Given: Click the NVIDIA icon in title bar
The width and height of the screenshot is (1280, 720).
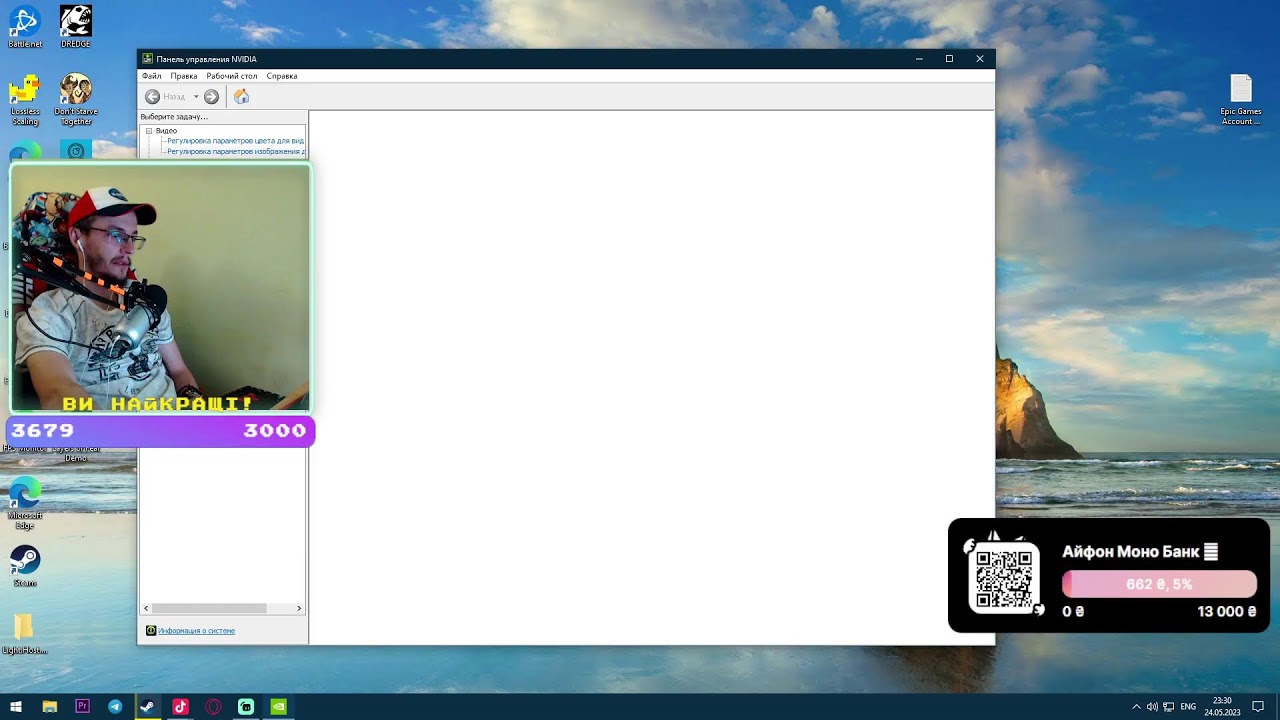Looking at the screenshot, I should (147, 59).
